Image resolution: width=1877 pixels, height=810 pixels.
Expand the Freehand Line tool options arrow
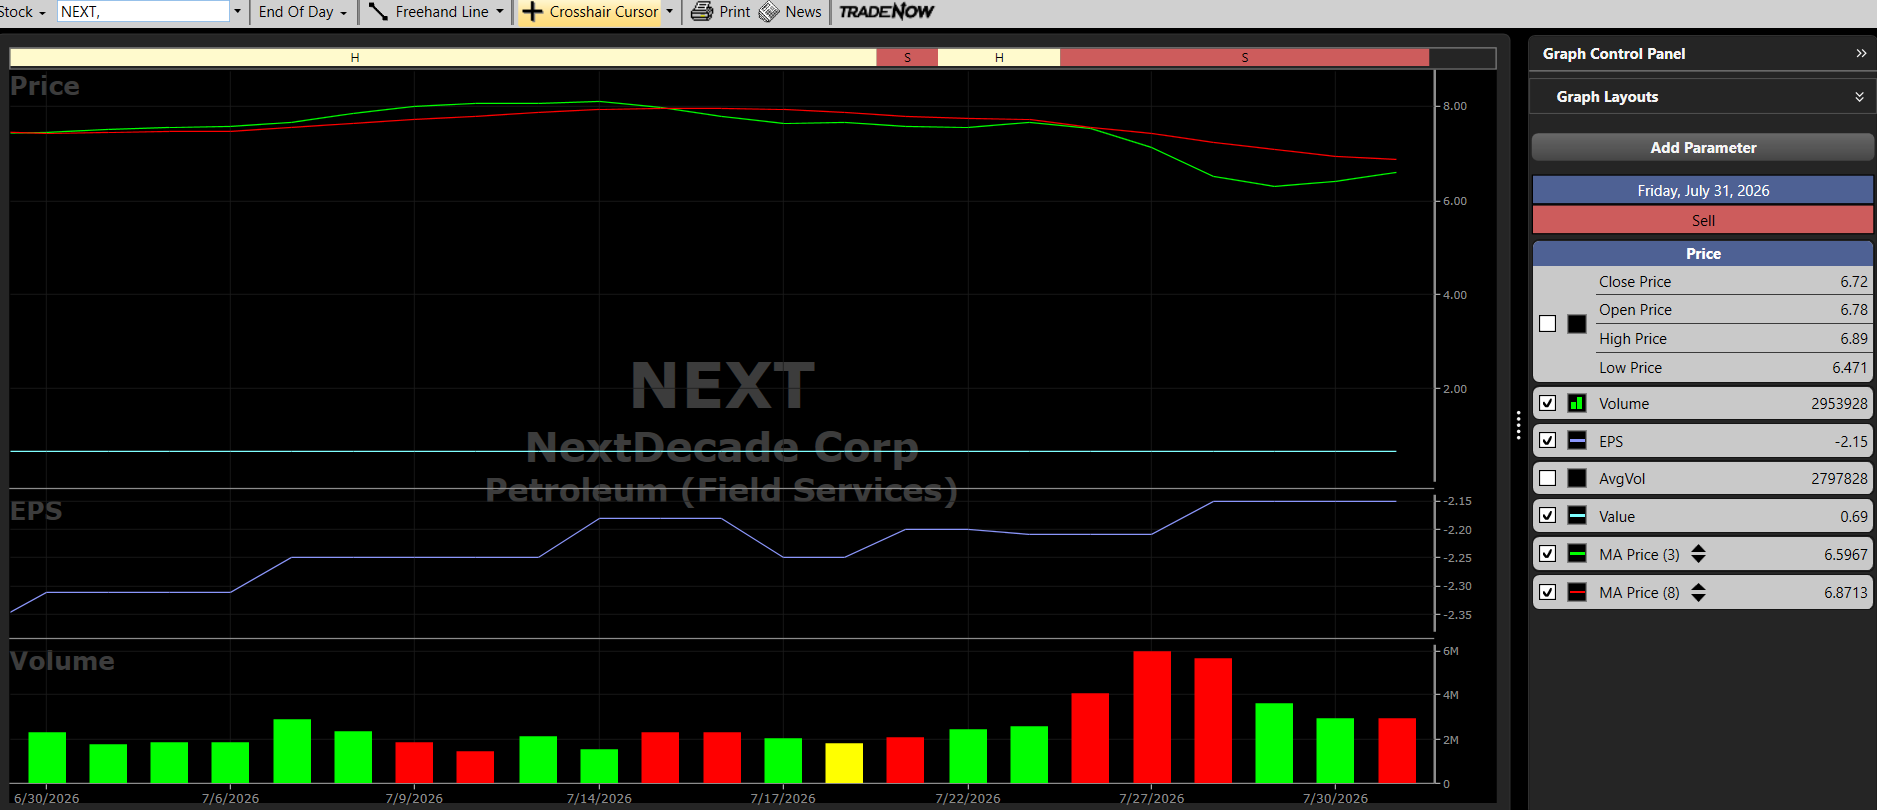pos(500,12)
